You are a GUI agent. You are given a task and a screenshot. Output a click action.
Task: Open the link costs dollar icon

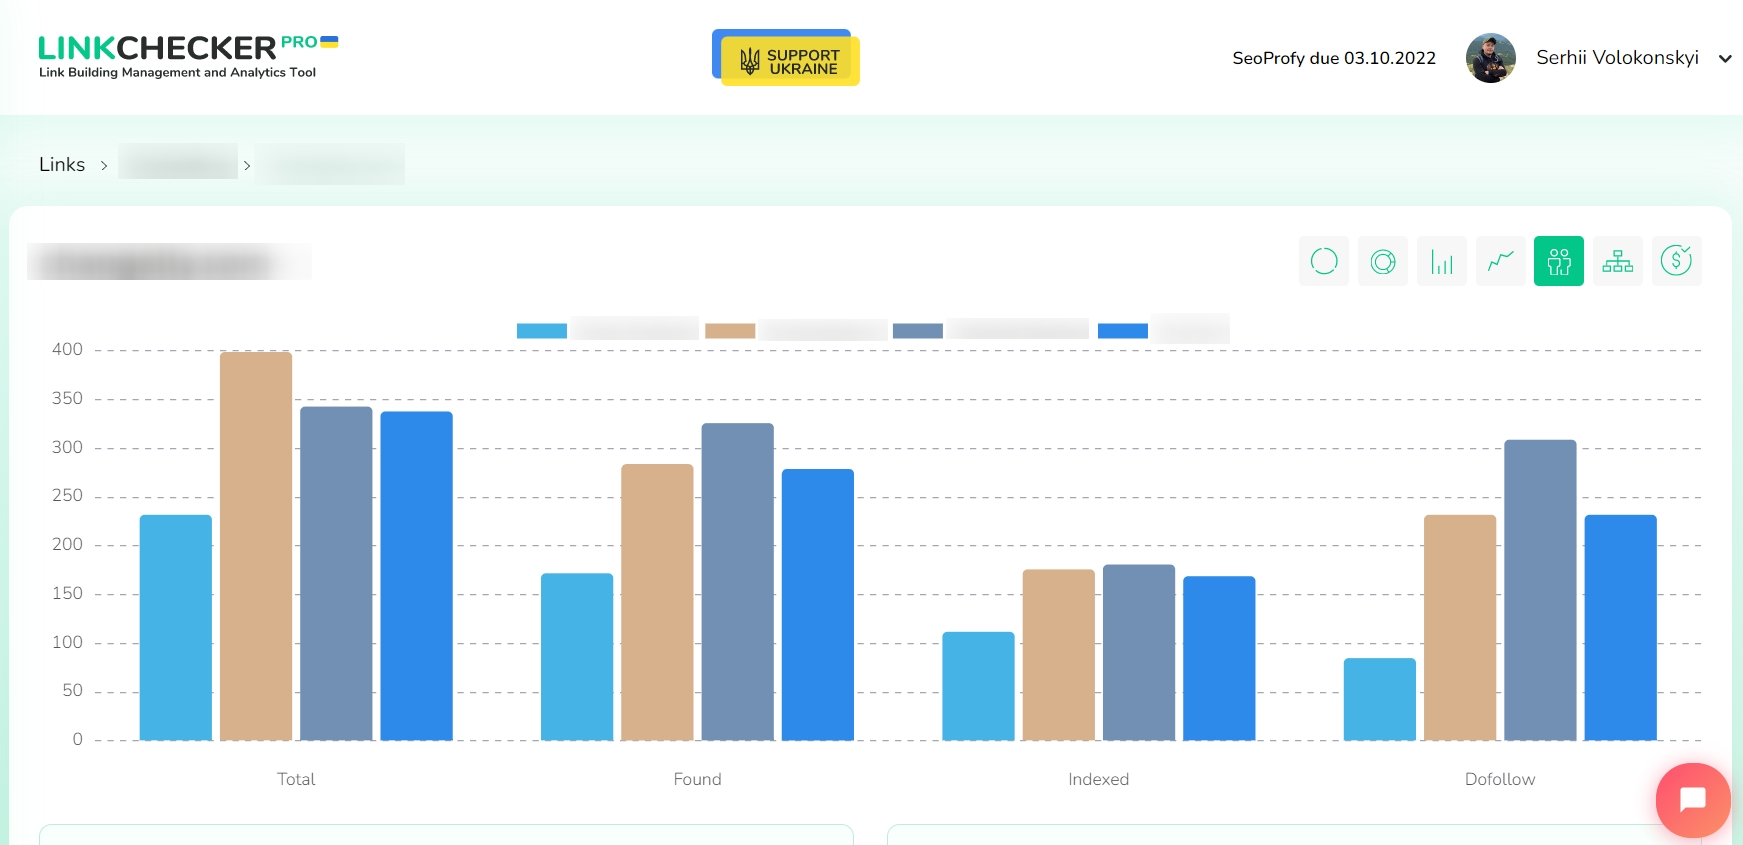[1676, 261]
